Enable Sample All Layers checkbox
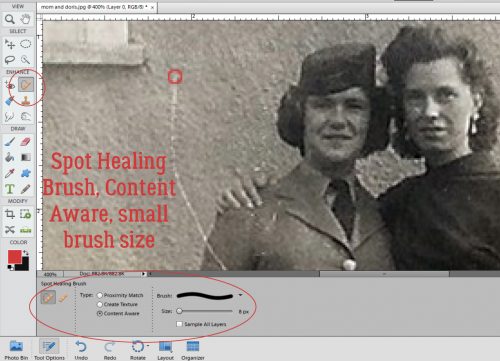 pos(179,324)
